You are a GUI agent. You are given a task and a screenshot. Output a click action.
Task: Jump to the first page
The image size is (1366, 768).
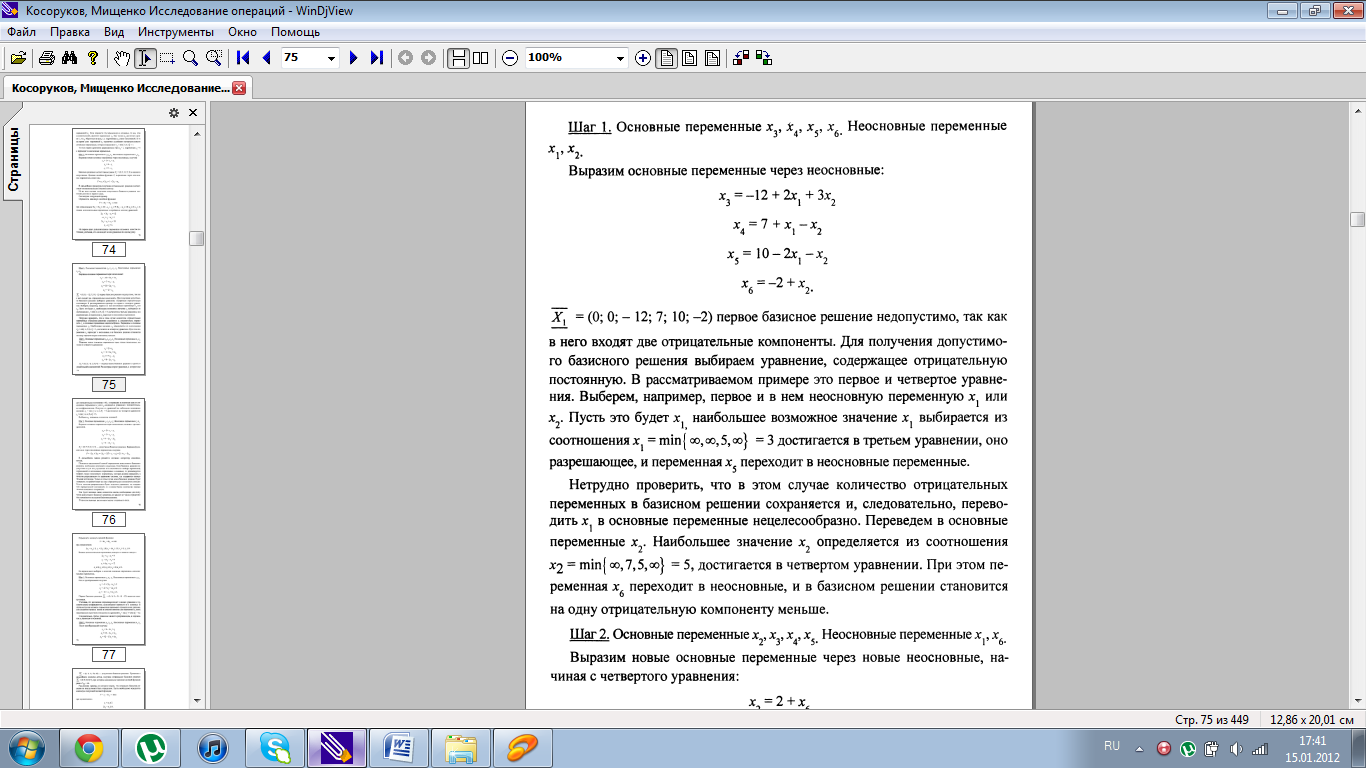click(242, 58)
